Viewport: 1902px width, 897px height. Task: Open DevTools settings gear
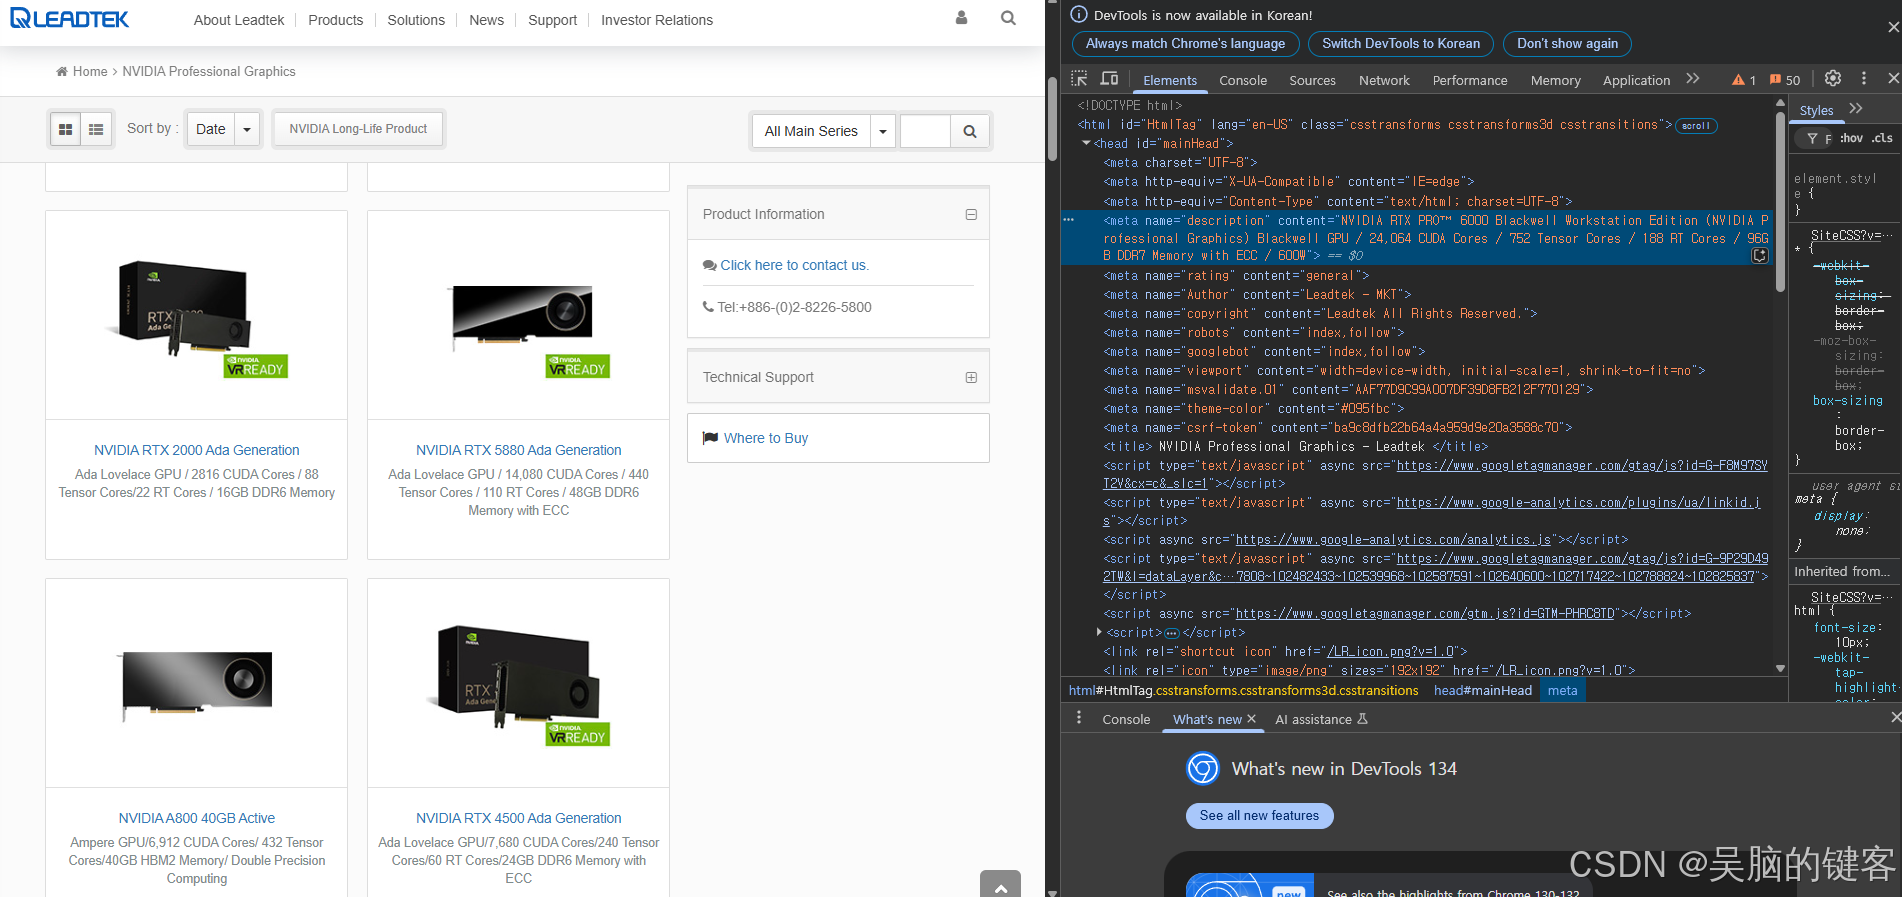point(1832,78)
